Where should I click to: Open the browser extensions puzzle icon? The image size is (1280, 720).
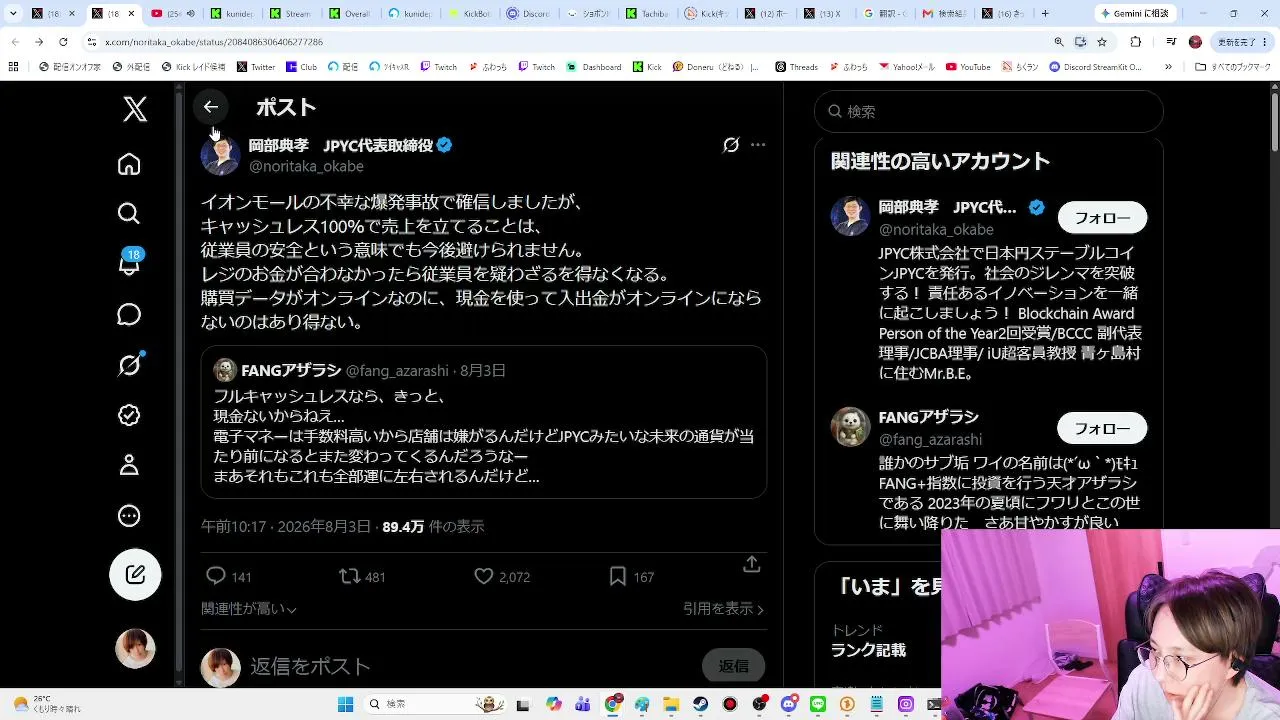(1136, 42)
